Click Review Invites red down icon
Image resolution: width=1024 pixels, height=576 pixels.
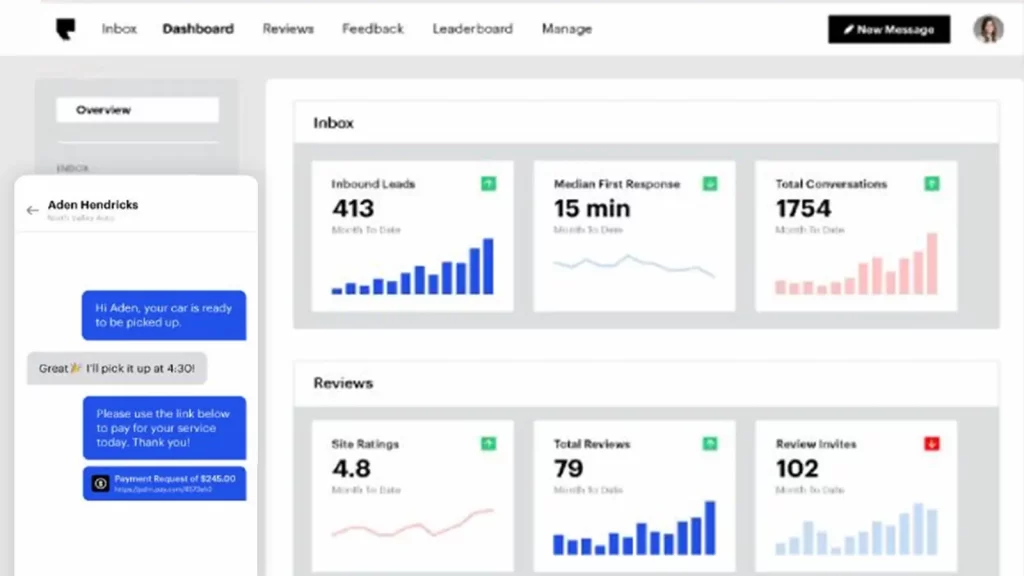click(x=931, y=443)
